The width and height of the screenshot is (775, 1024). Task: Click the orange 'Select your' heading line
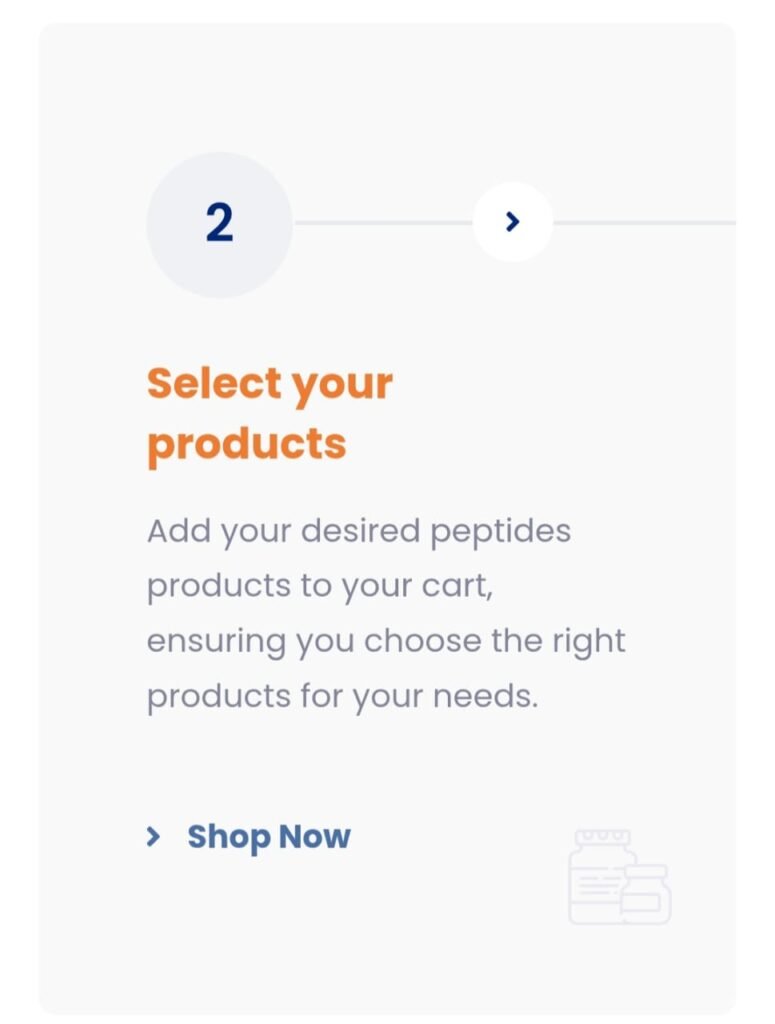pos(270,383)
